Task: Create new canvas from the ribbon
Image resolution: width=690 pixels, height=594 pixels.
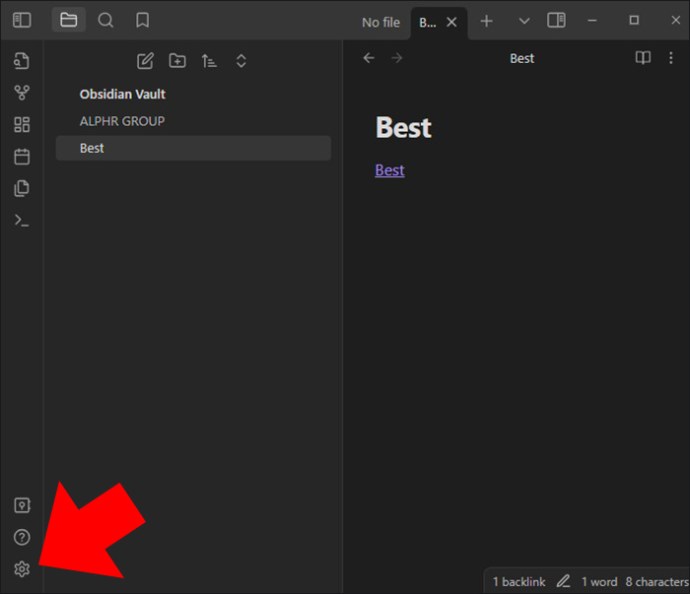Action: point(22,125)
